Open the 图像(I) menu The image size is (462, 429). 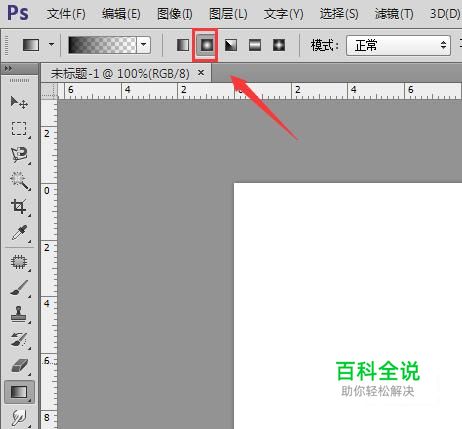(x=175, y=14)
